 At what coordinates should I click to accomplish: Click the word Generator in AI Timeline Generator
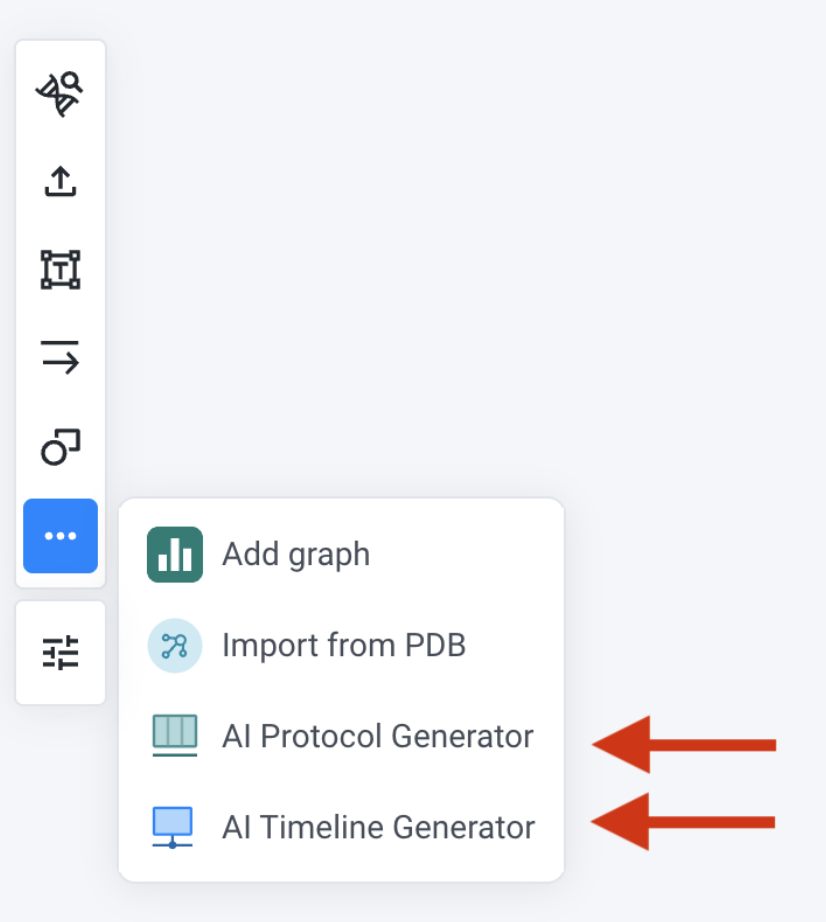click(x=464, y=827)
